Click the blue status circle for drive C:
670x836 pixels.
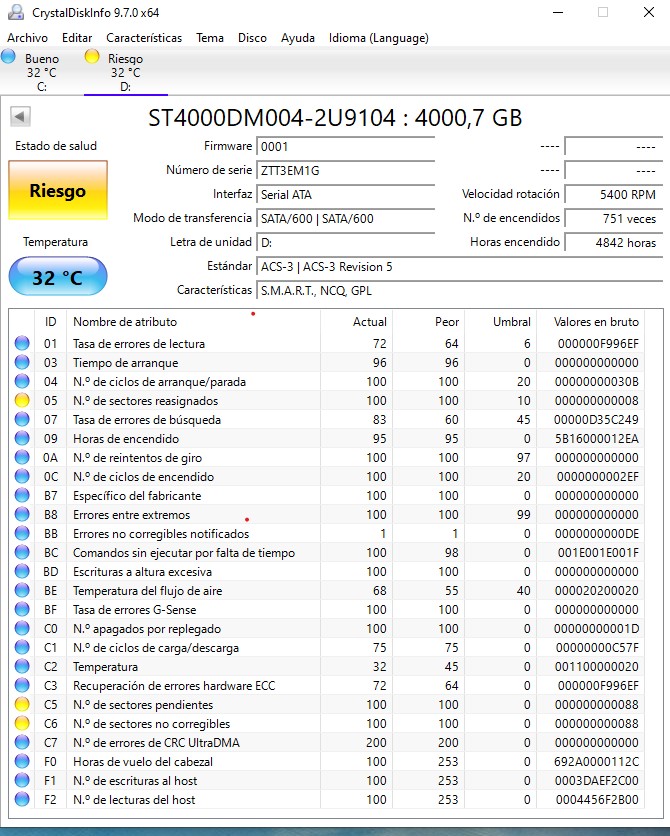pyautogui.click(x=8, y=56)
